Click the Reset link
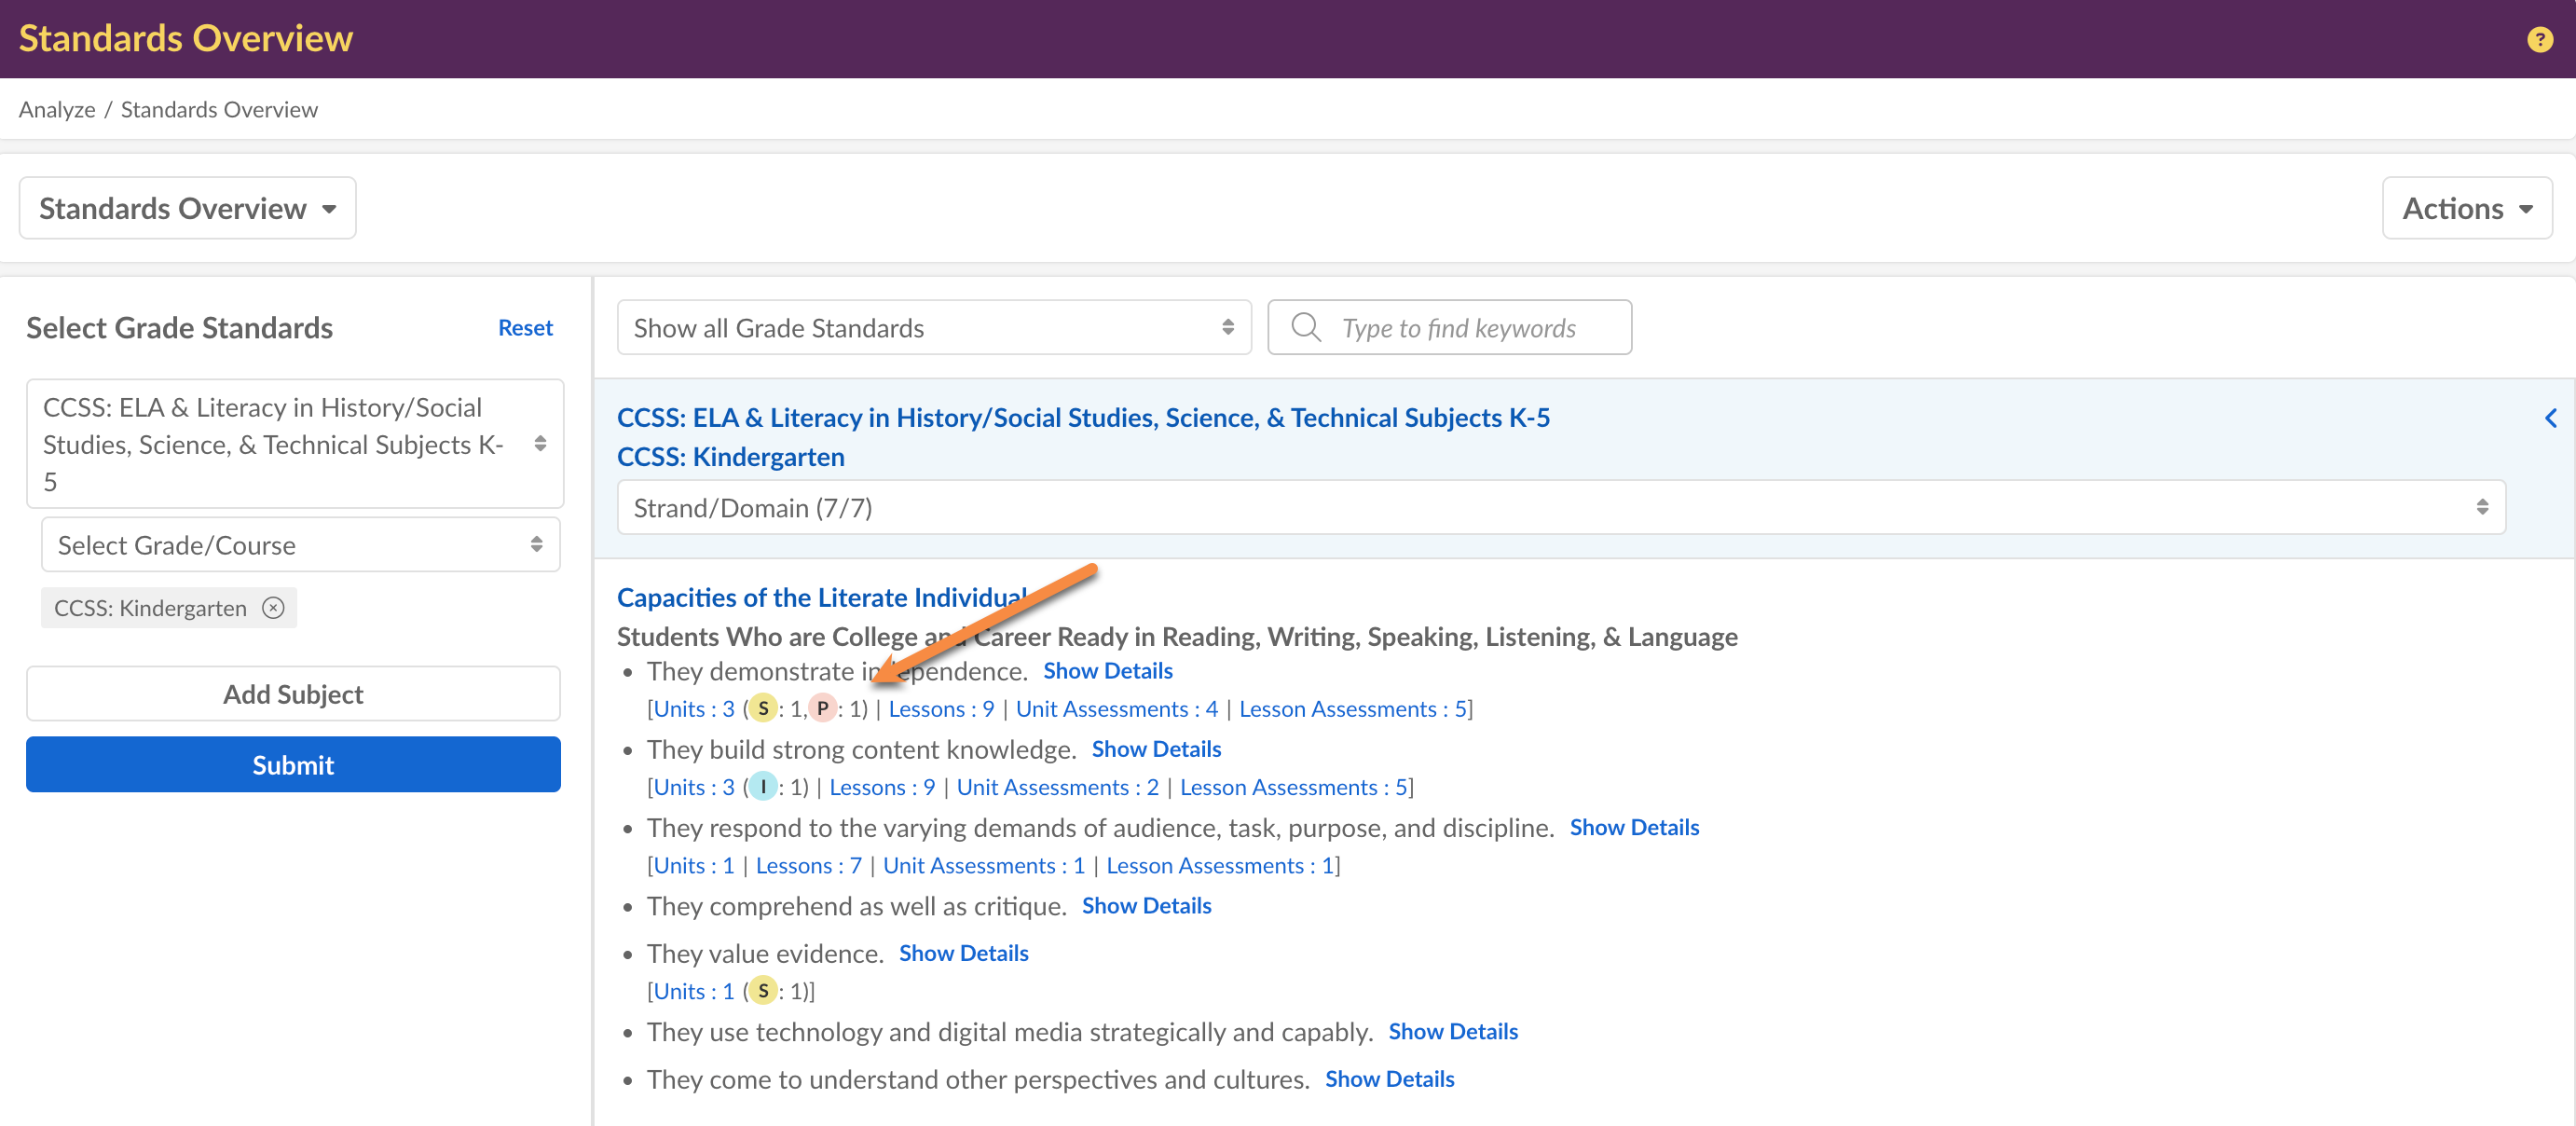Image resolution: width=2576 pixels, height=1126 pixels. (x=525, y=328)
